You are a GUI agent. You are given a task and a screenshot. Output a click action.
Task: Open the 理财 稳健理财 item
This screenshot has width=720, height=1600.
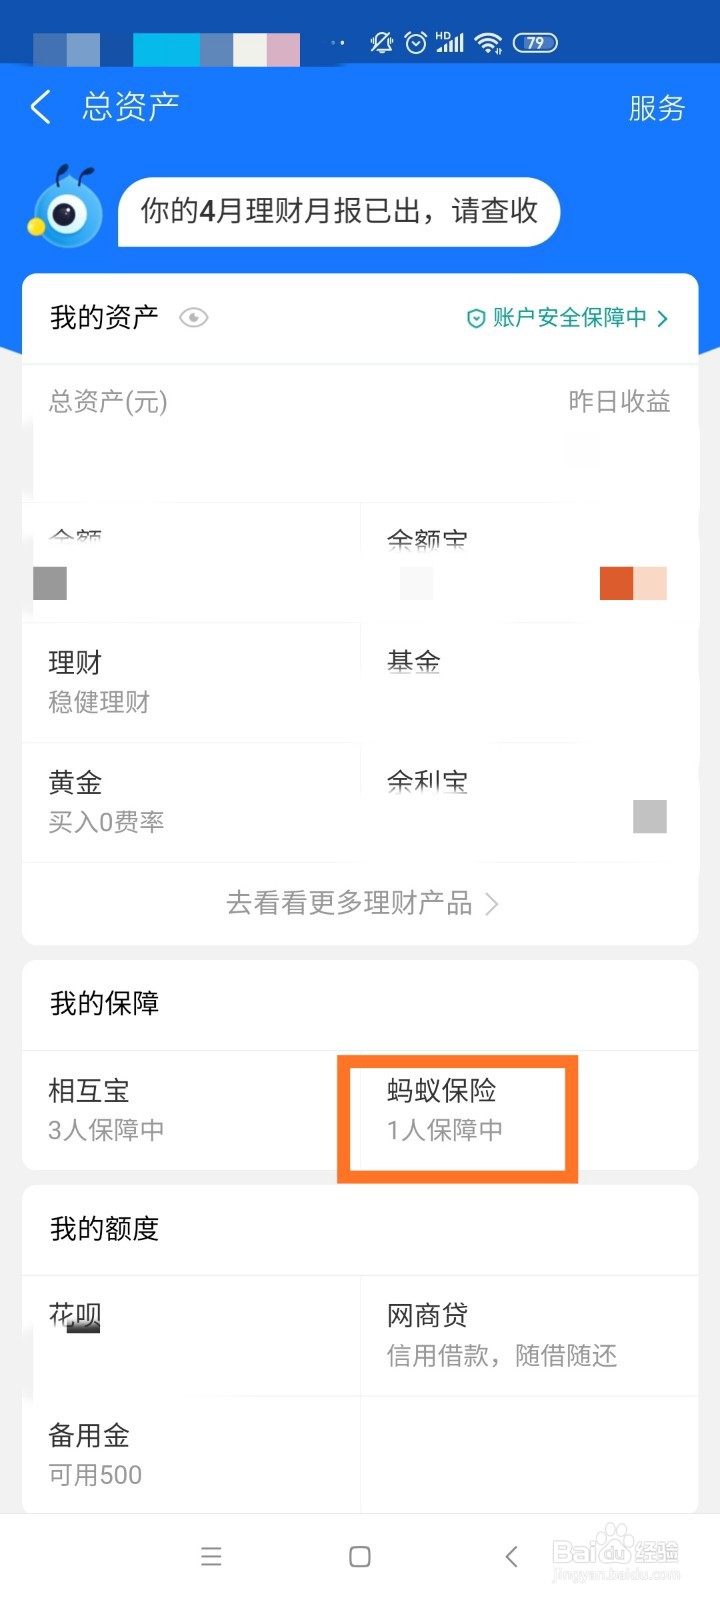pyautogui.click(x=99, y=682)
